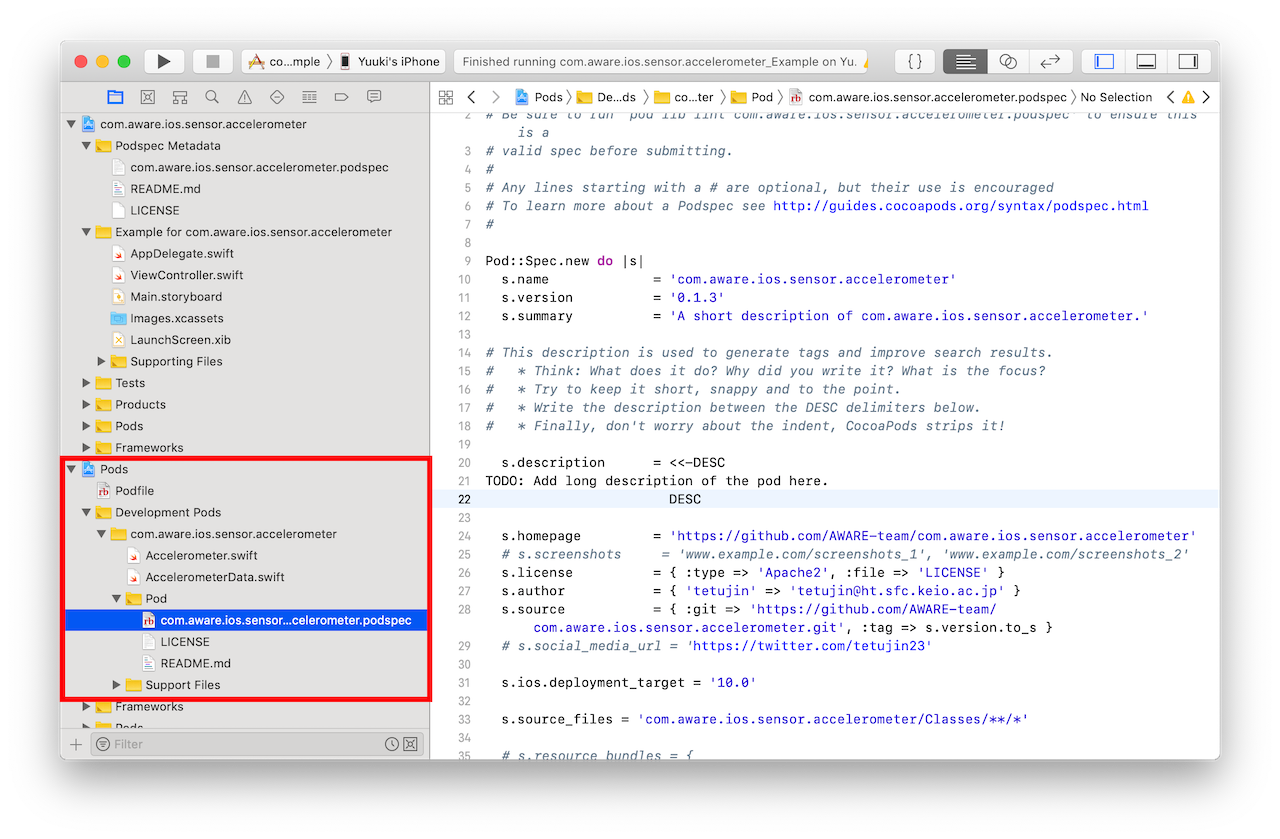This screenshot has width=1280, height=839.
Task: Open ViewController.swift
Action: tap(186, 275)
